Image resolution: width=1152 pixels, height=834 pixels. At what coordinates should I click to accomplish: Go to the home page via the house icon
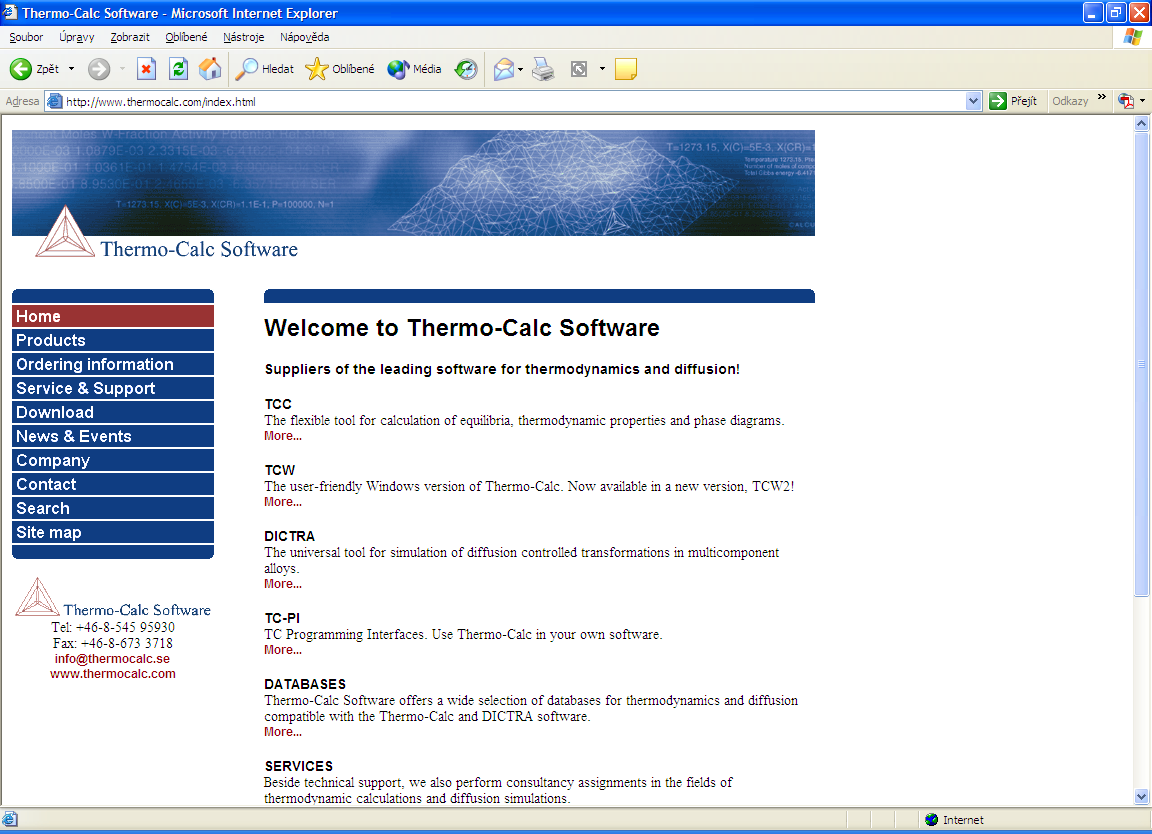point(210,69)
